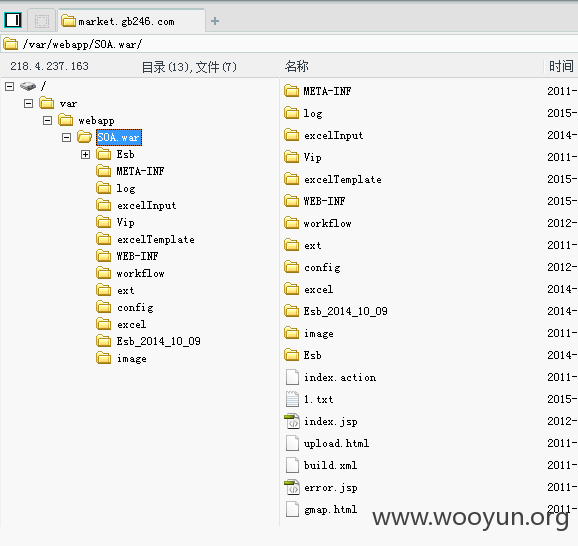Select excel folder in the directory tree
The width and height of the screenshot is (578, 546).
tap(132, 324)
